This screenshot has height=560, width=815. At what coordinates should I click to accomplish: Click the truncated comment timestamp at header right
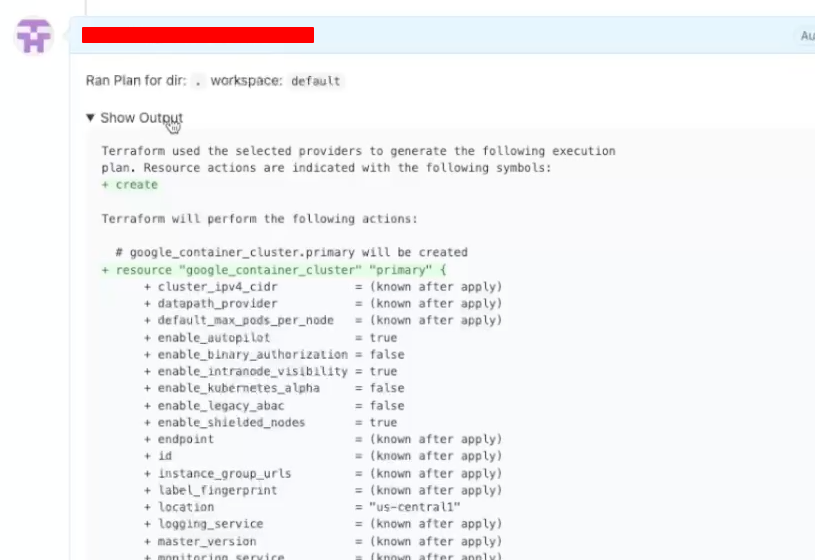coord(807,36)
